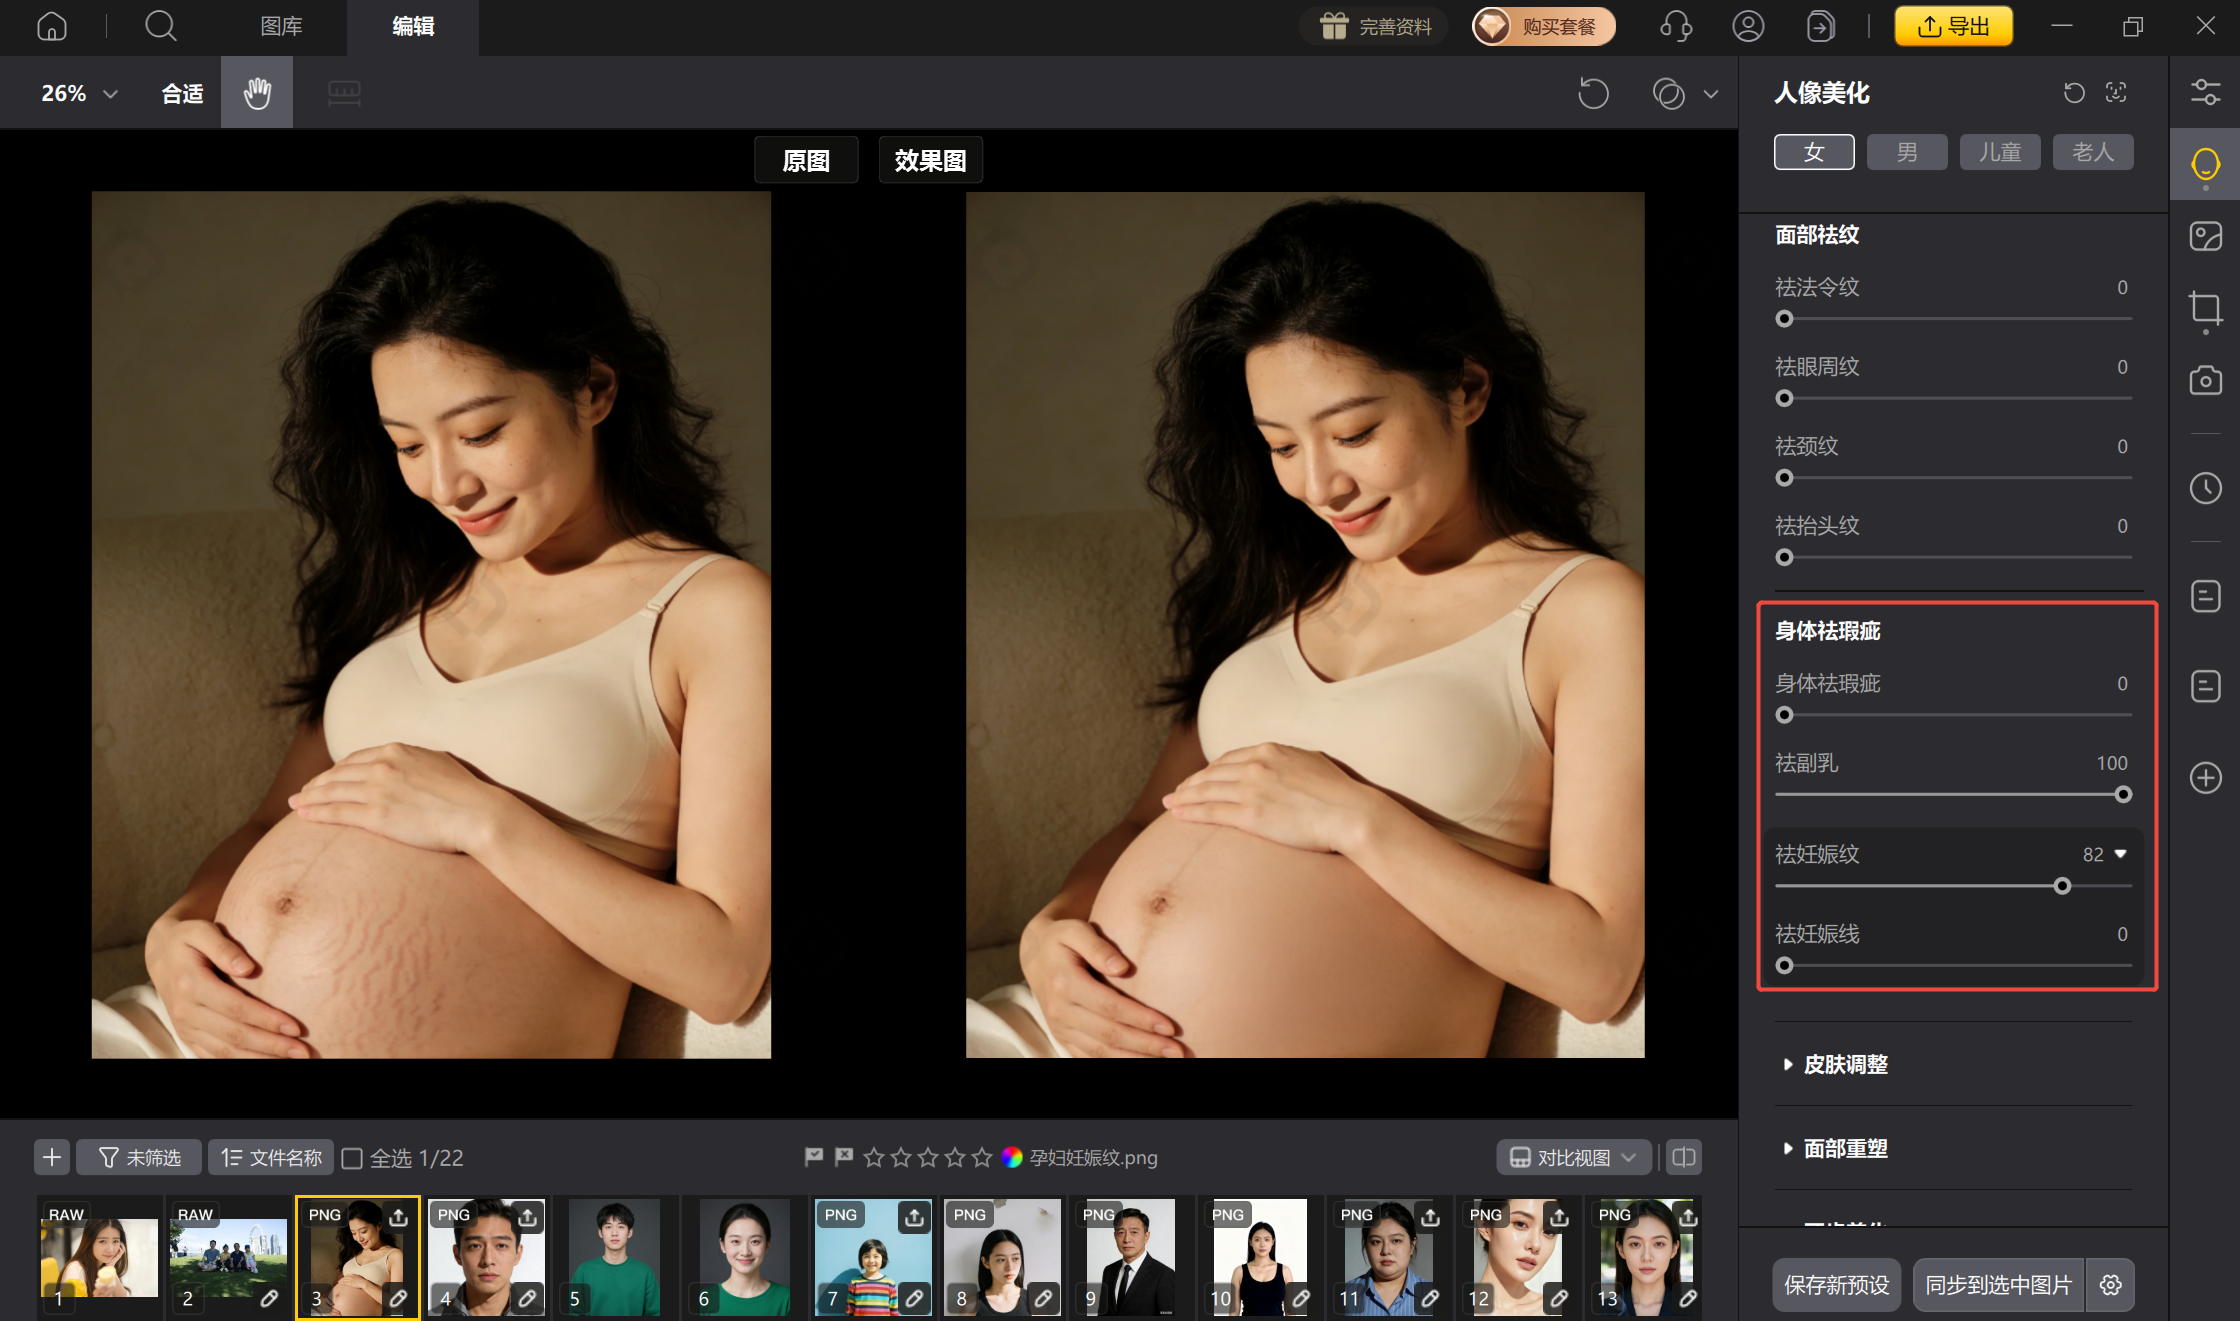Image resolution: width=2240 pixels, height=1321 pixels.
Task: Open the search magnifier icon
Action: coord(160,26)
